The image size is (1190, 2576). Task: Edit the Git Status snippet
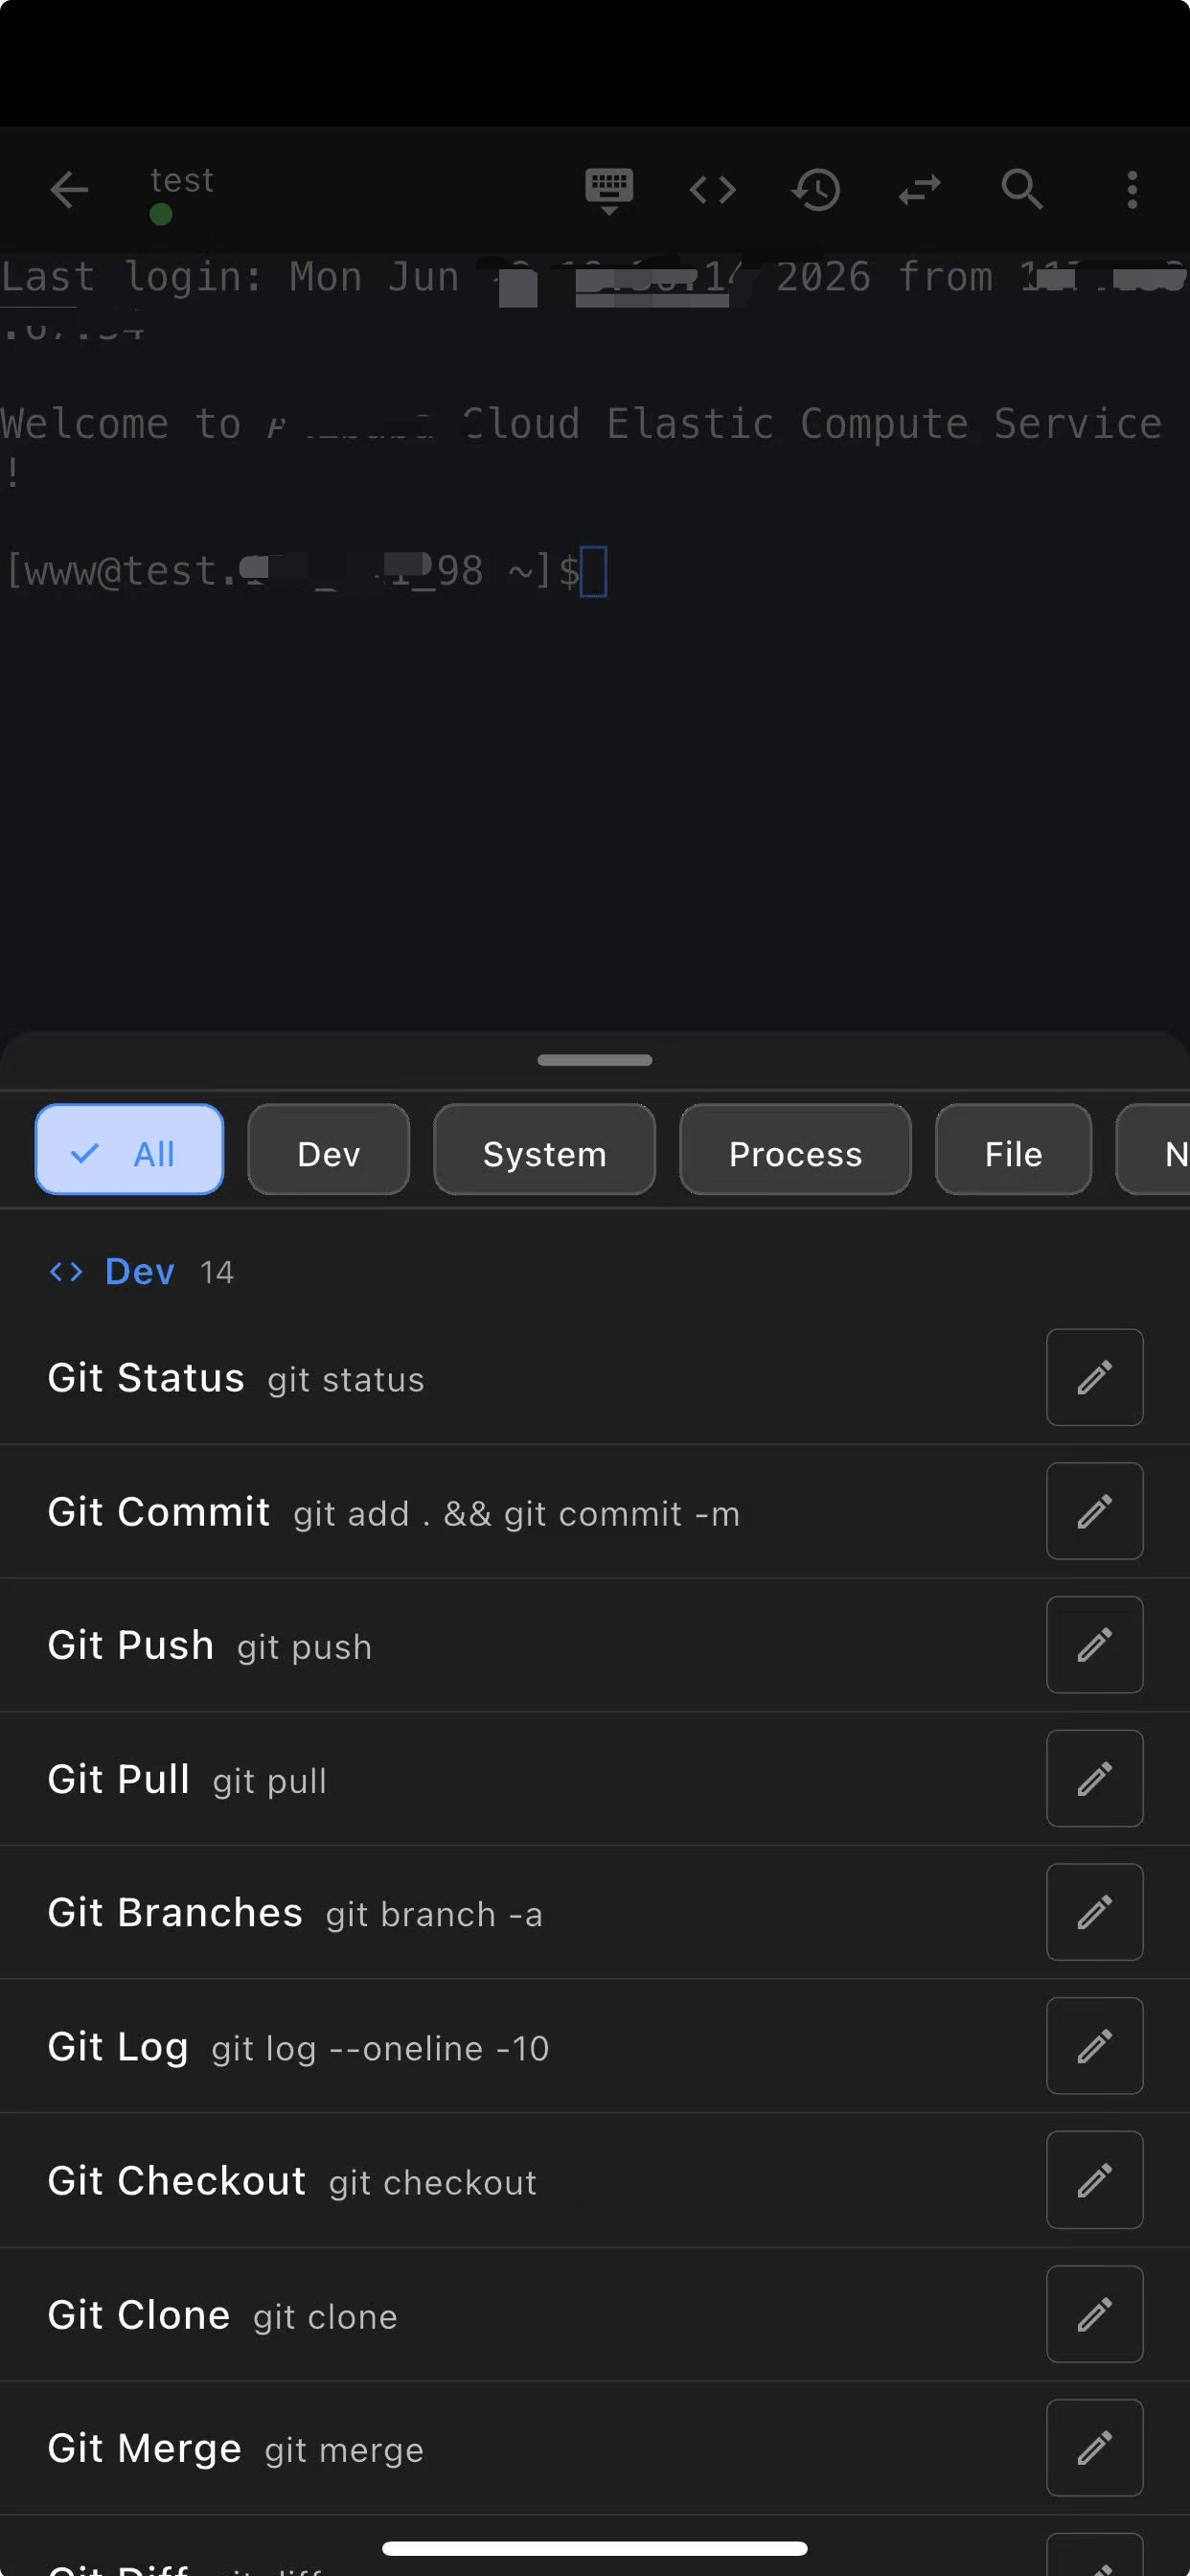coord(1094,1377)
